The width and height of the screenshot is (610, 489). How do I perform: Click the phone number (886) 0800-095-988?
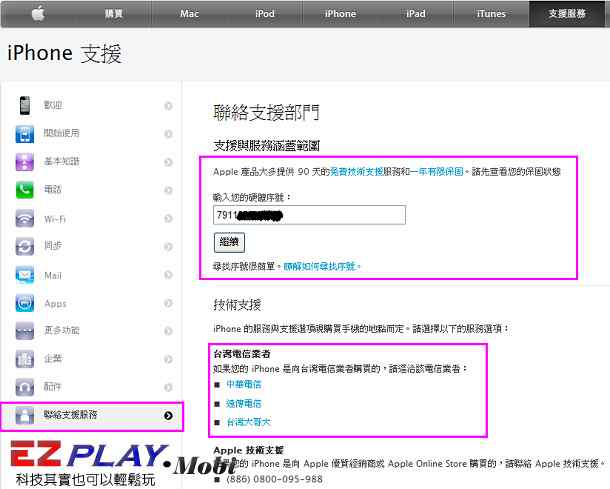pyautogui.click(x=274, y=479)
